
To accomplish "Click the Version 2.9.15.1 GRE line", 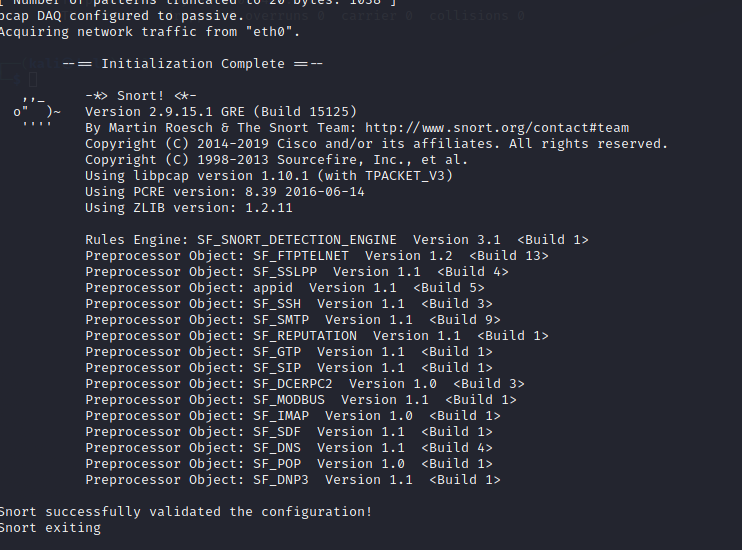I will coord(221,112).
